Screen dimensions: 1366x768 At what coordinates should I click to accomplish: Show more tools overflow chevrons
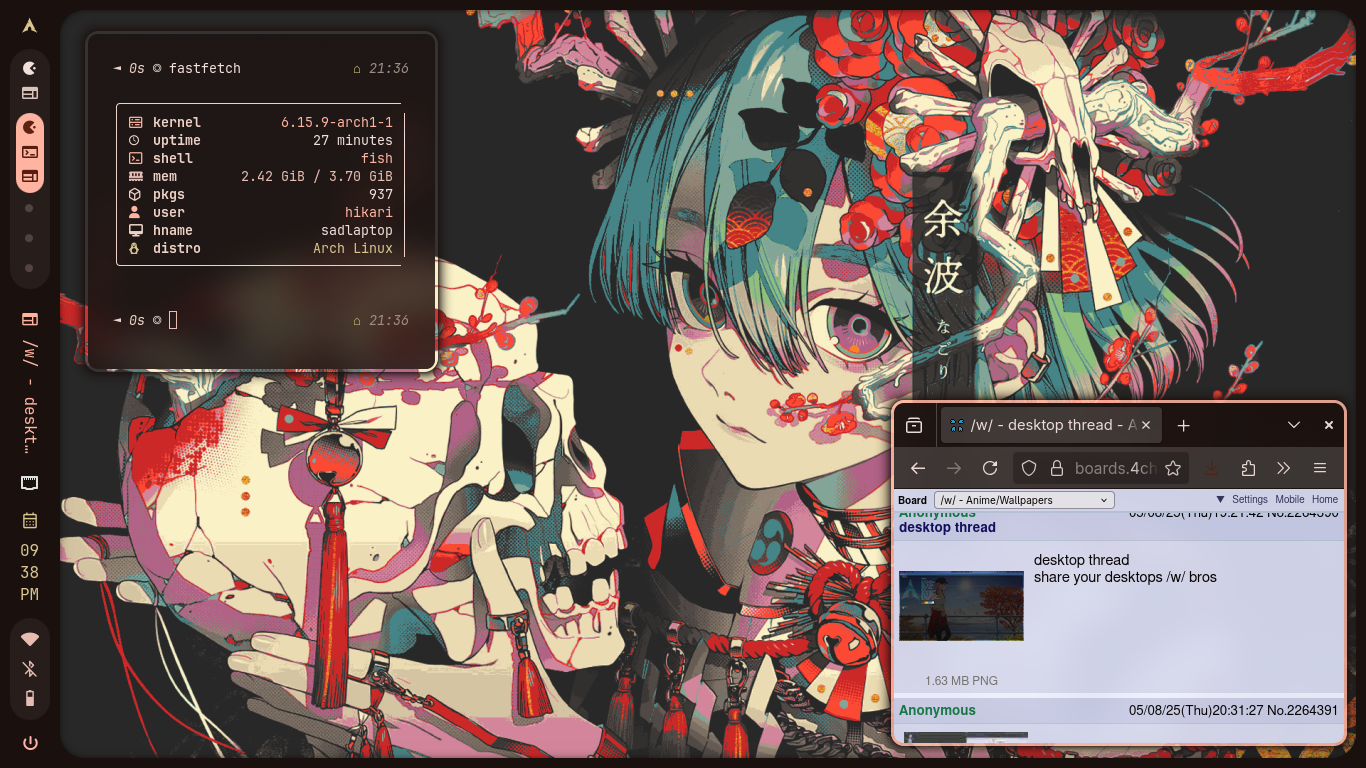point(1284,468)
